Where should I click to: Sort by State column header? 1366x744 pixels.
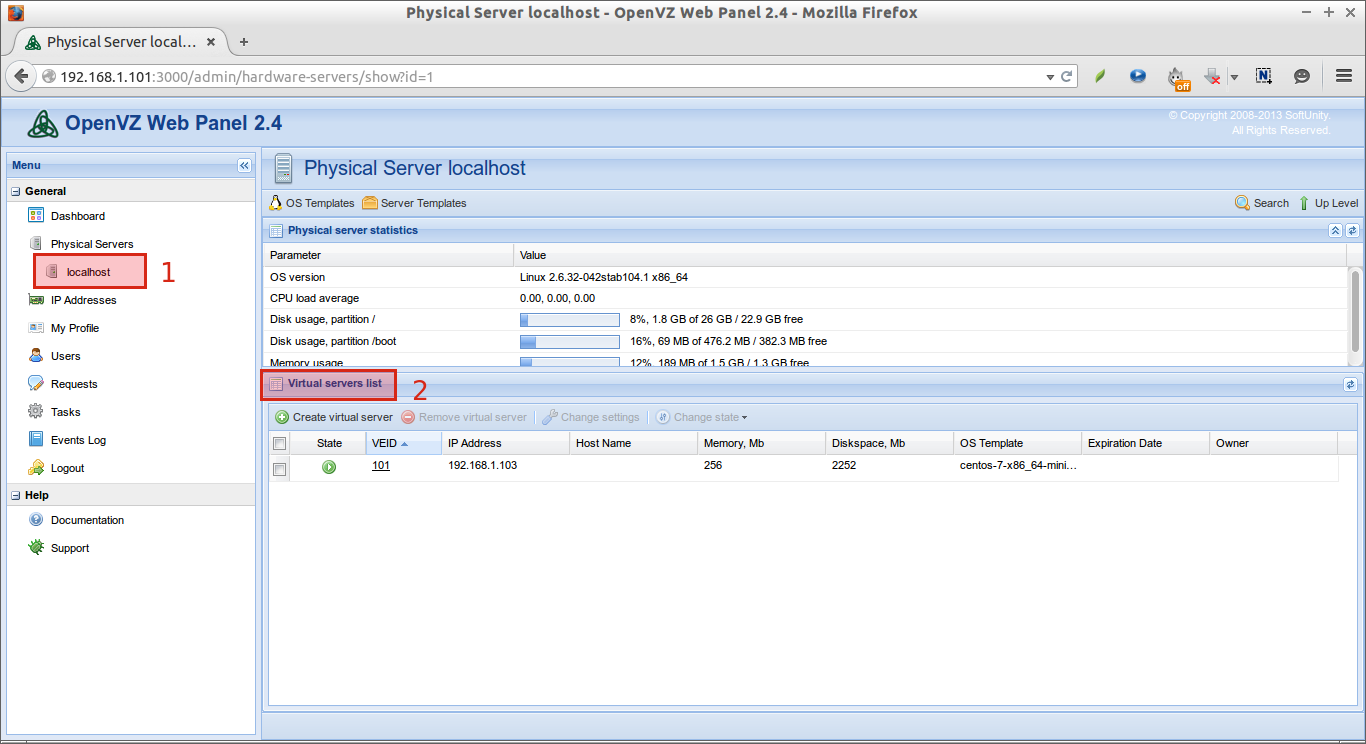(329, 443)
